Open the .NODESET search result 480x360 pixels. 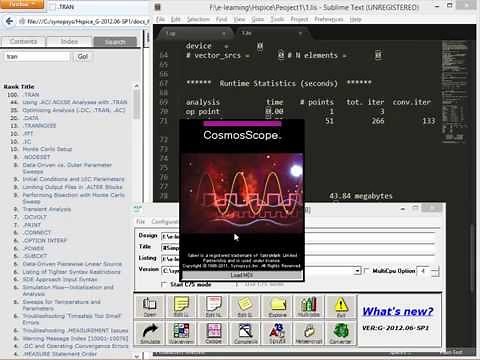(36, 157)
